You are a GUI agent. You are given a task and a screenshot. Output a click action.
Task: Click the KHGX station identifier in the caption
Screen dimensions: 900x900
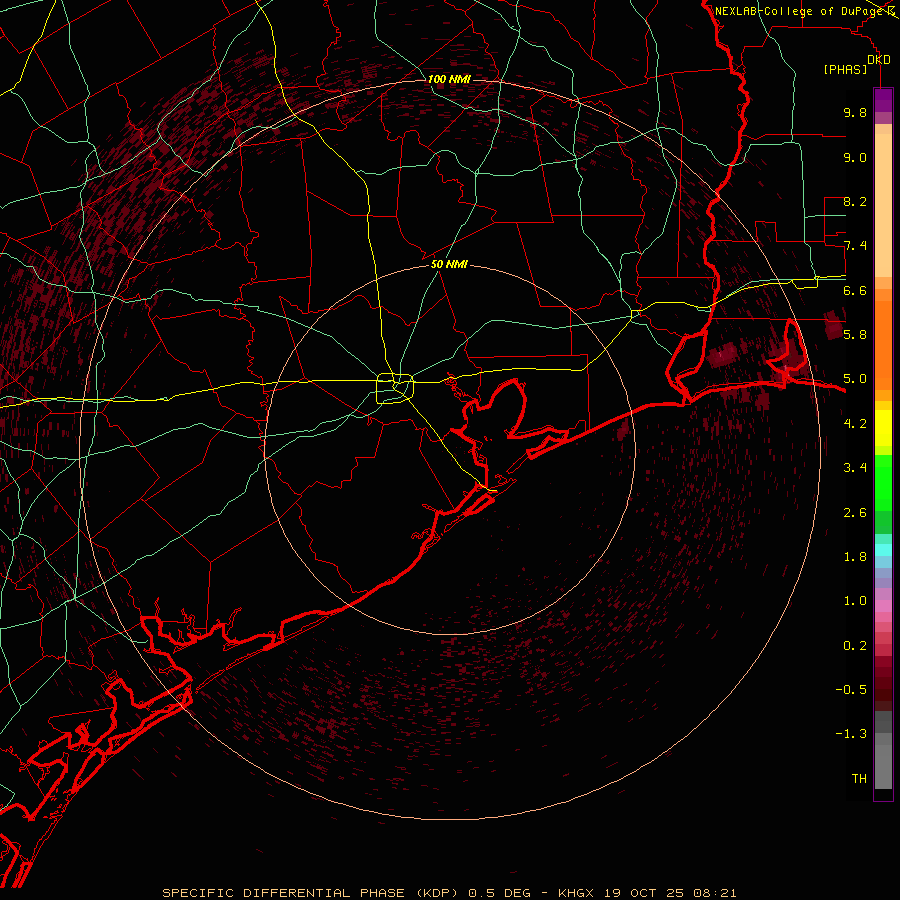click(x=577, y=893)
